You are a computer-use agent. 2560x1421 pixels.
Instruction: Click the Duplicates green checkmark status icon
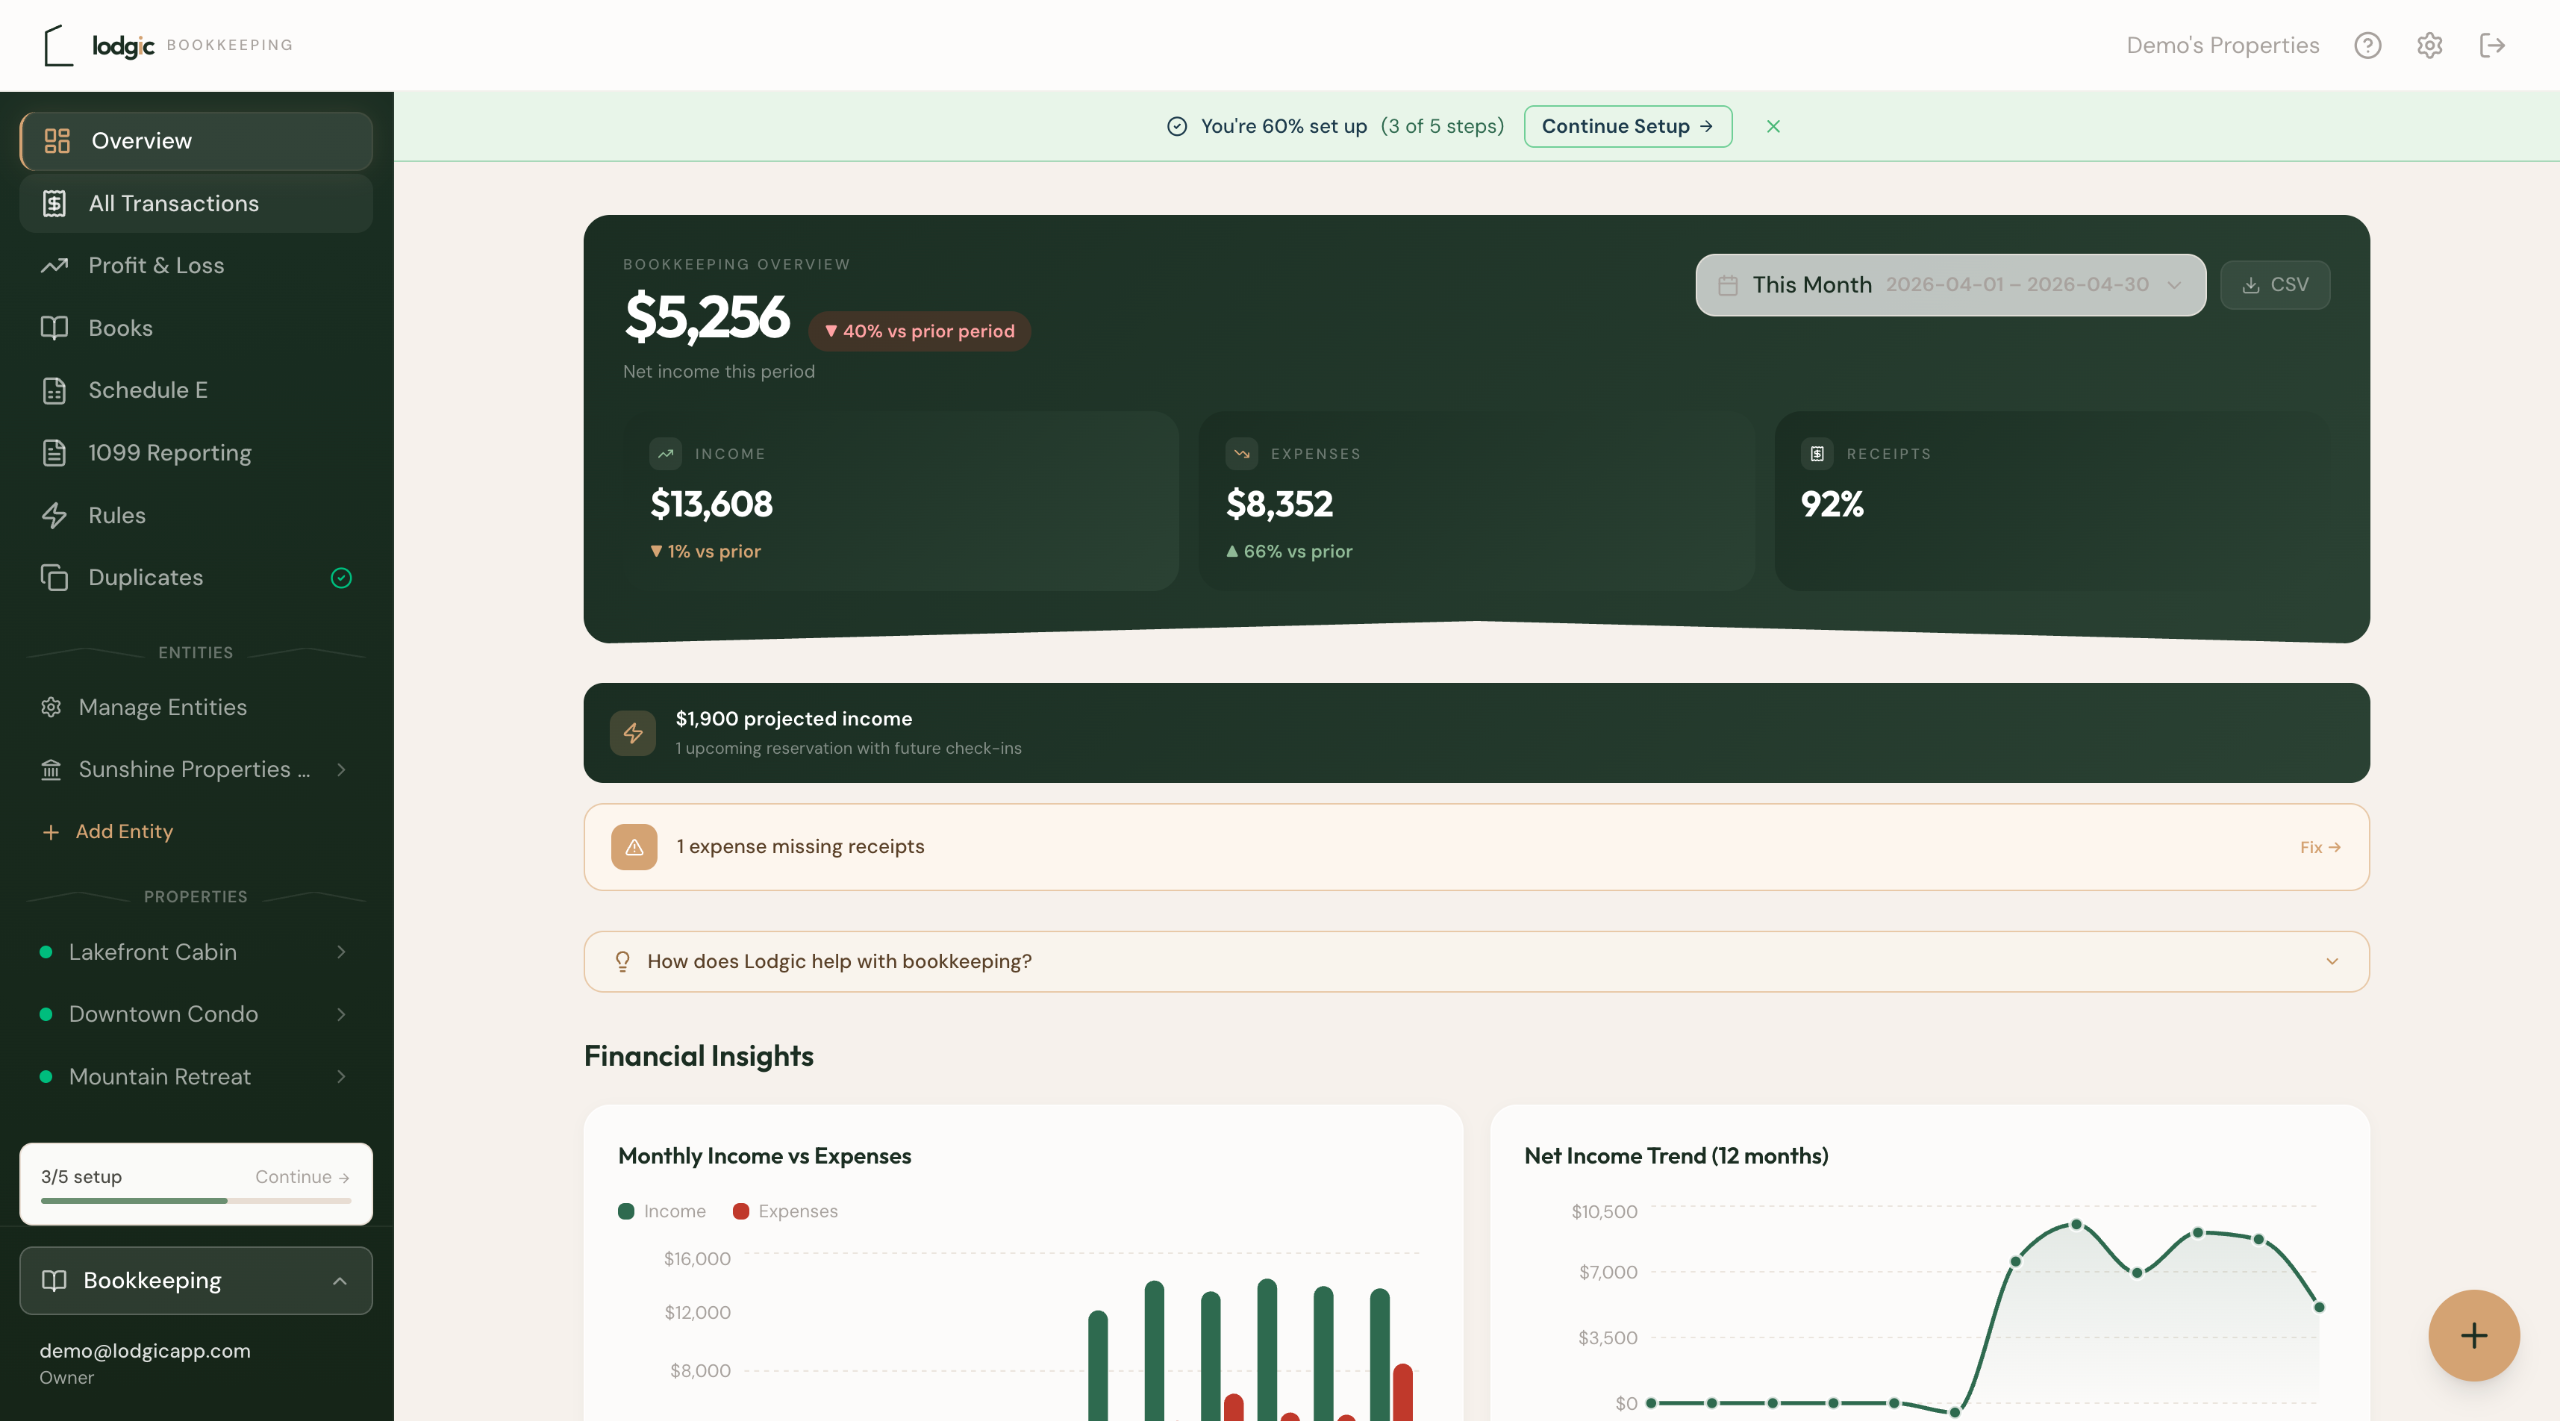pyautogui.click(x=341, y=578)
